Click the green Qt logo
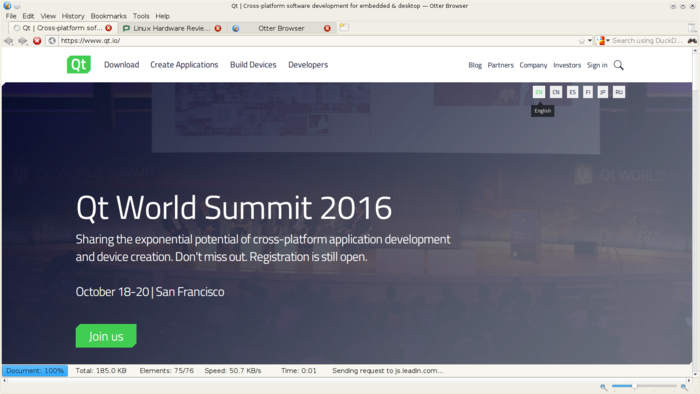Viewport: 700px width, 394px height. pyautogui.click(x=79, y=64)
